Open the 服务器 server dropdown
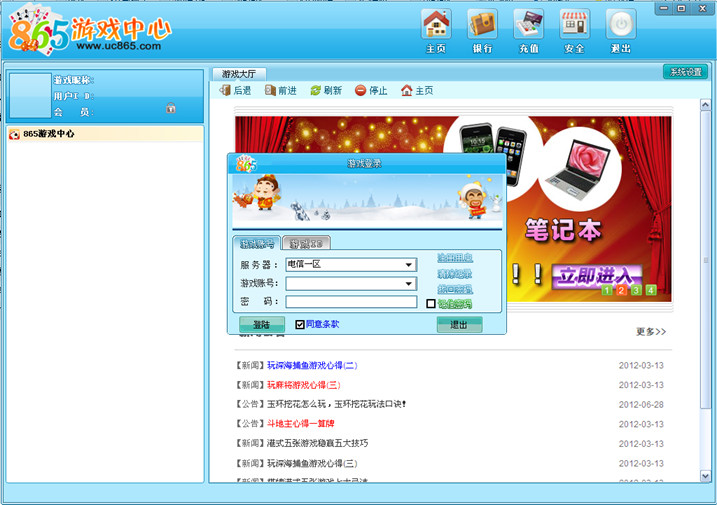Viewport: 717px width, 505px height. tap(351, 264)
